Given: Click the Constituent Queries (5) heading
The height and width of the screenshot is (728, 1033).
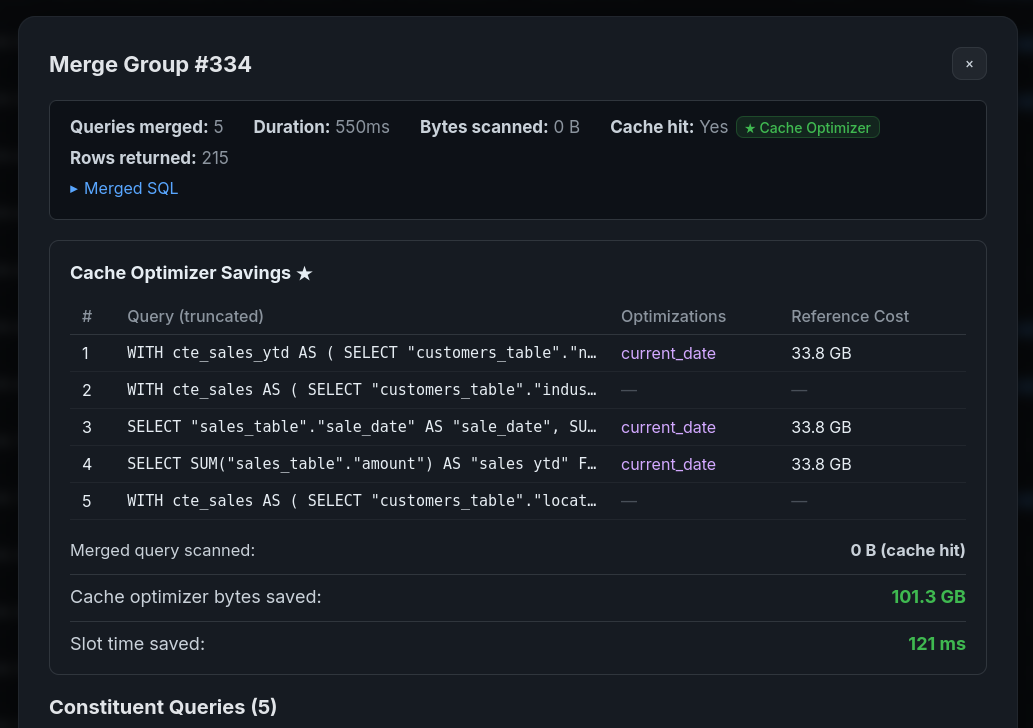Looking at the screenshot, I should pyautogui.click(x=163, y=707).
